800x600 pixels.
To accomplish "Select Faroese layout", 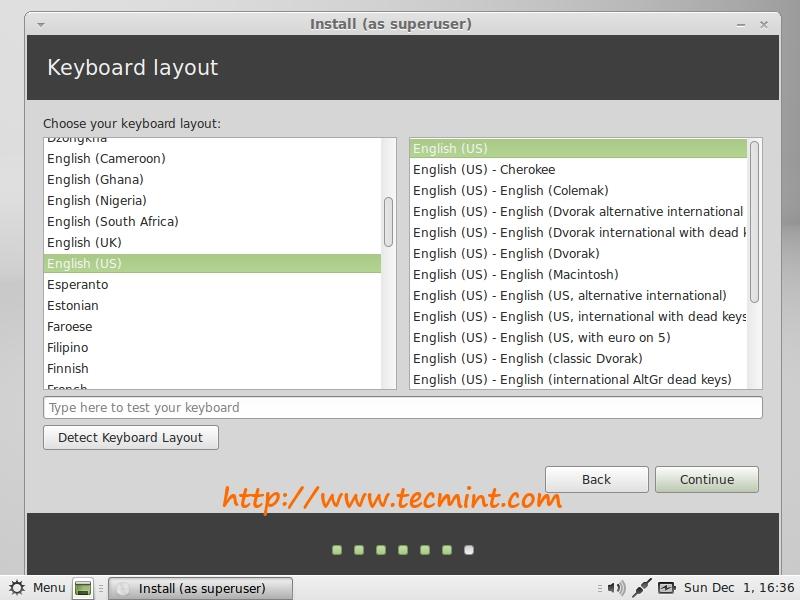I will pyautogui.click(x=212, y=327).
